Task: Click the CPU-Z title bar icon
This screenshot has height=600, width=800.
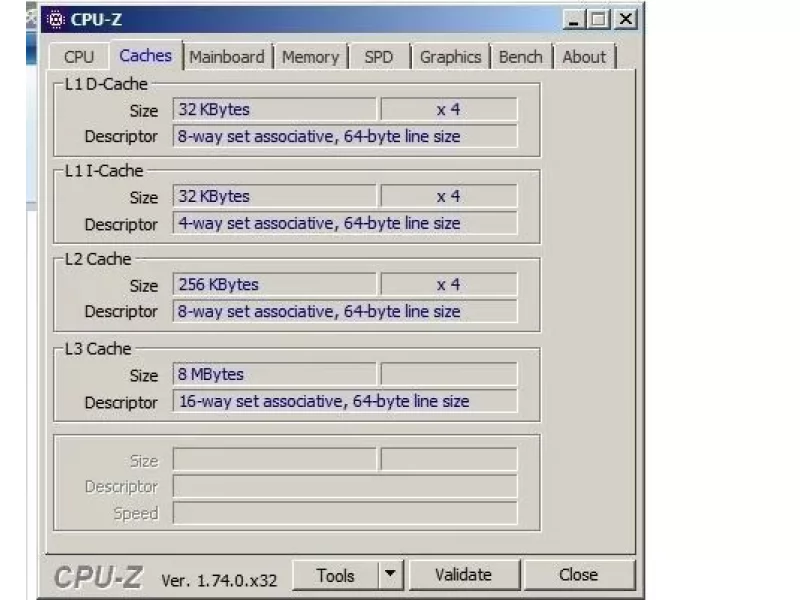Action: 56,19
